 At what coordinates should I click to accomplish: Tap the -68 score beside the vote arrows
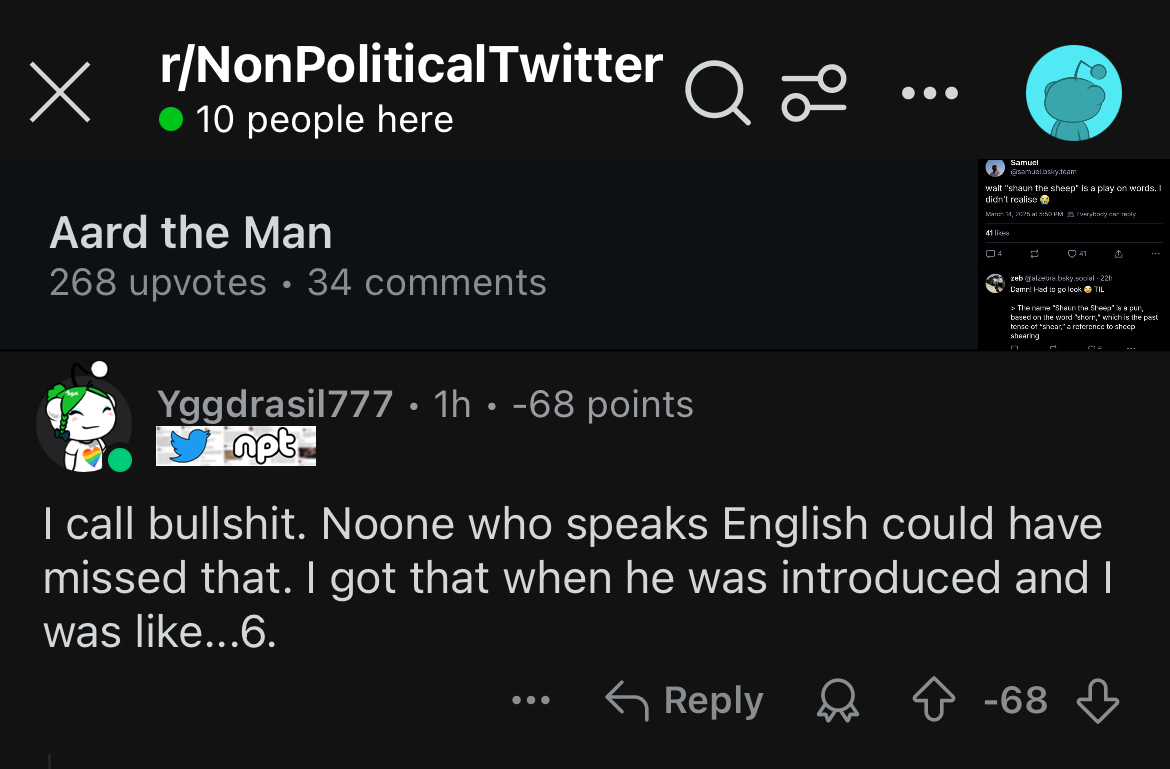coord(1015,701)
